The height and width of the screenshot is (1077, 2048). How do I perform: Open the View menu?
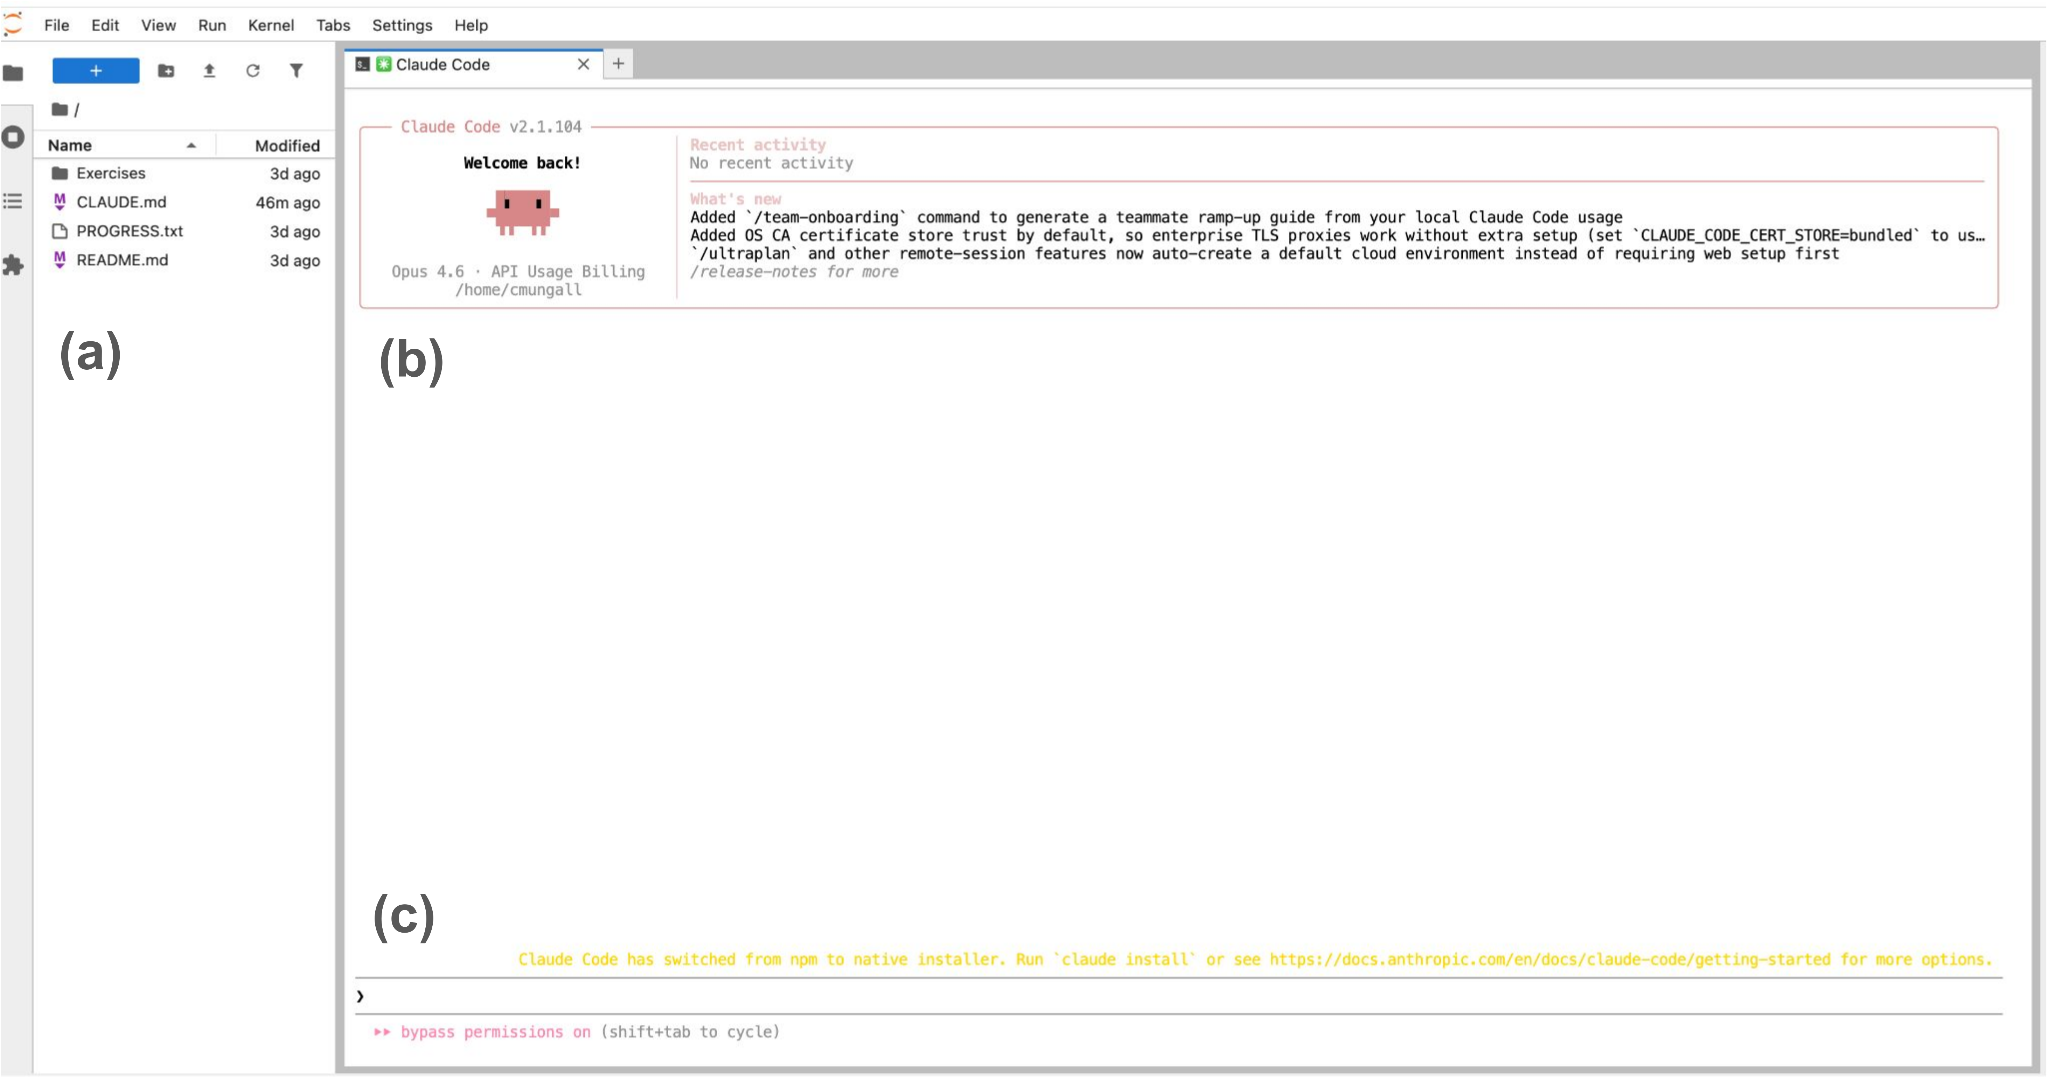click(x=158, y=25)
